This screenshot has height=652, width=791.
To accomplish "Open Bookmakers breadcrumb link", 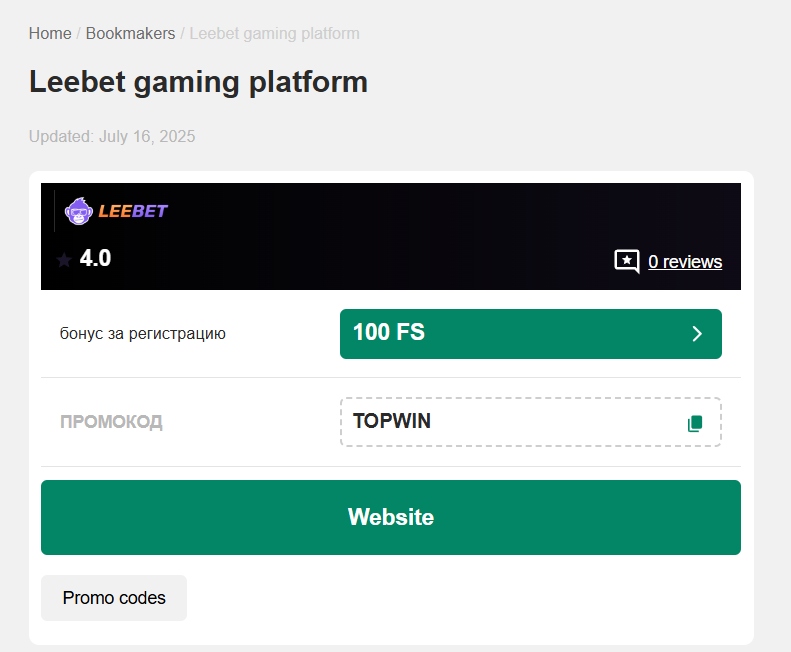I will 130,33.
